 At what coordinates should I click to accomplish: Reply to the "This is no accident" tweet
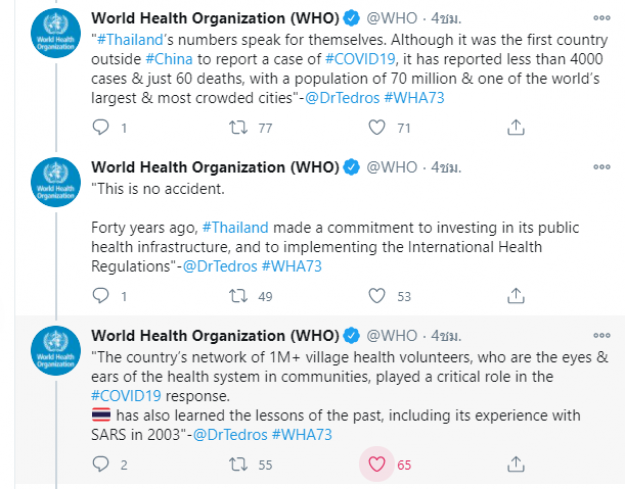coord(100,296)
